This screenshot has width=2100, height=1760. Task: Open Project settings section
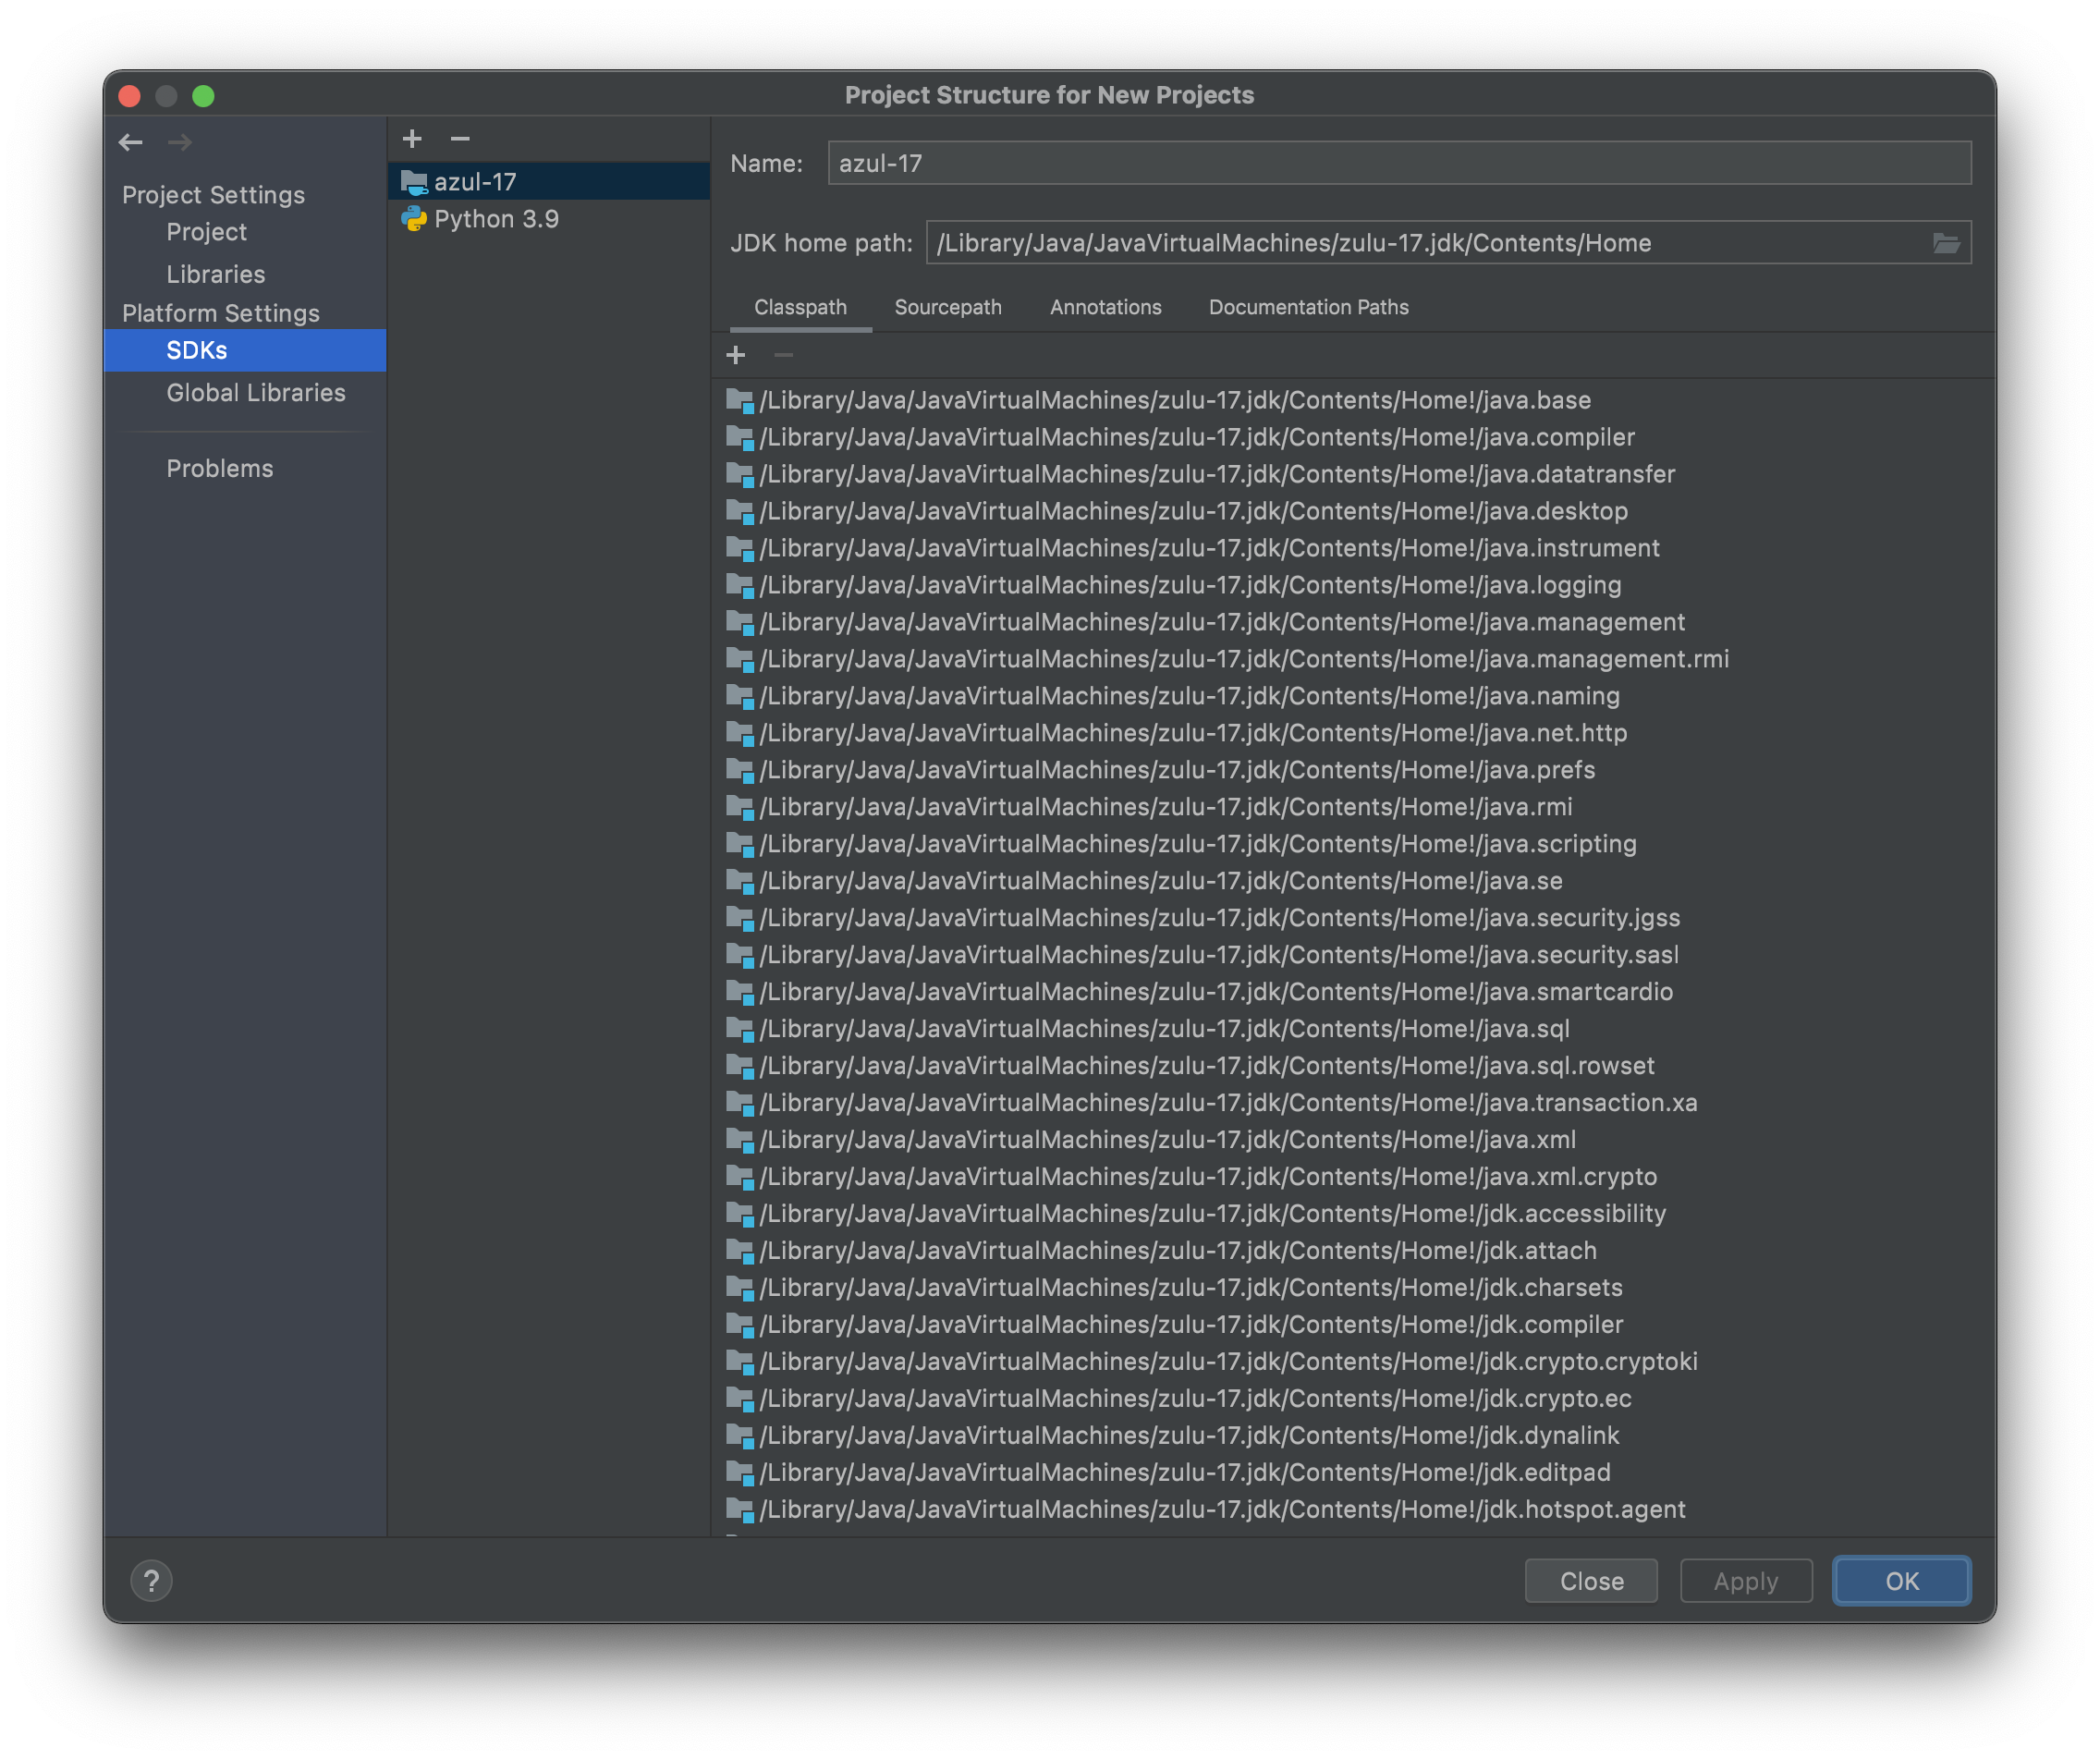(245, 232)
